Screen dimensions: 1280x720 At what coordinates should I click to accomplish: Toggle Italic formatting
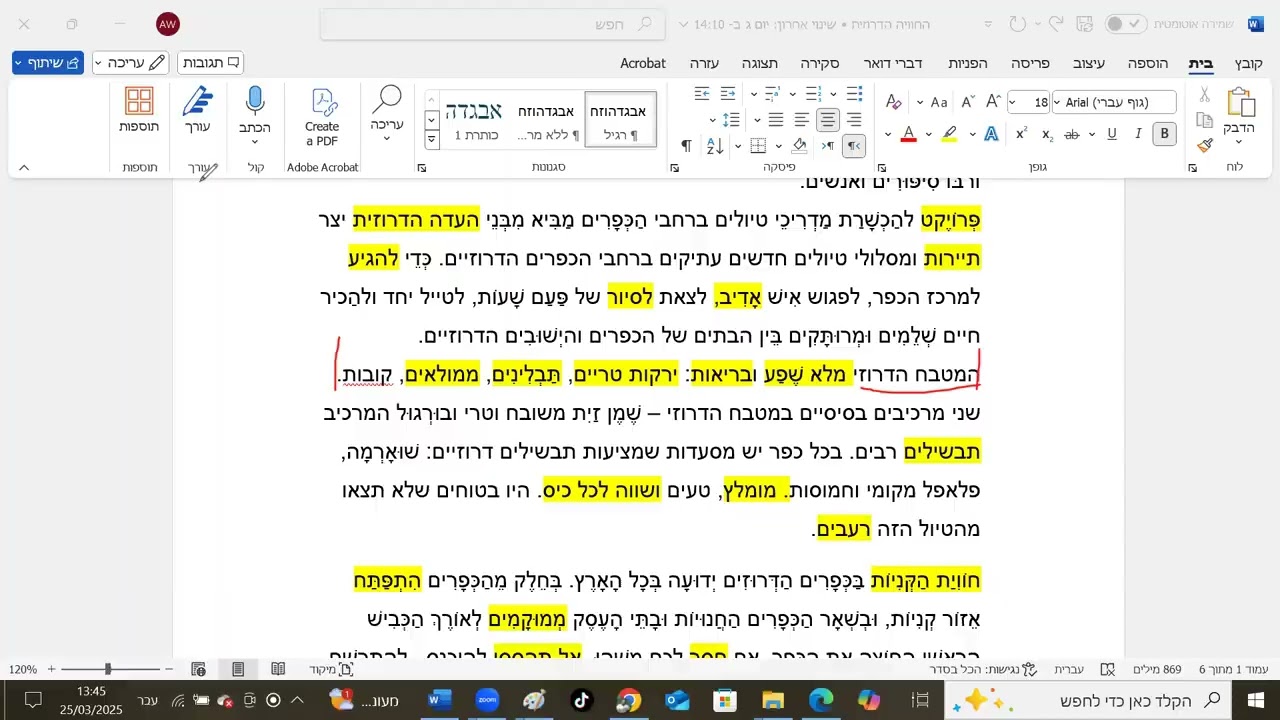pos(1138,134)
